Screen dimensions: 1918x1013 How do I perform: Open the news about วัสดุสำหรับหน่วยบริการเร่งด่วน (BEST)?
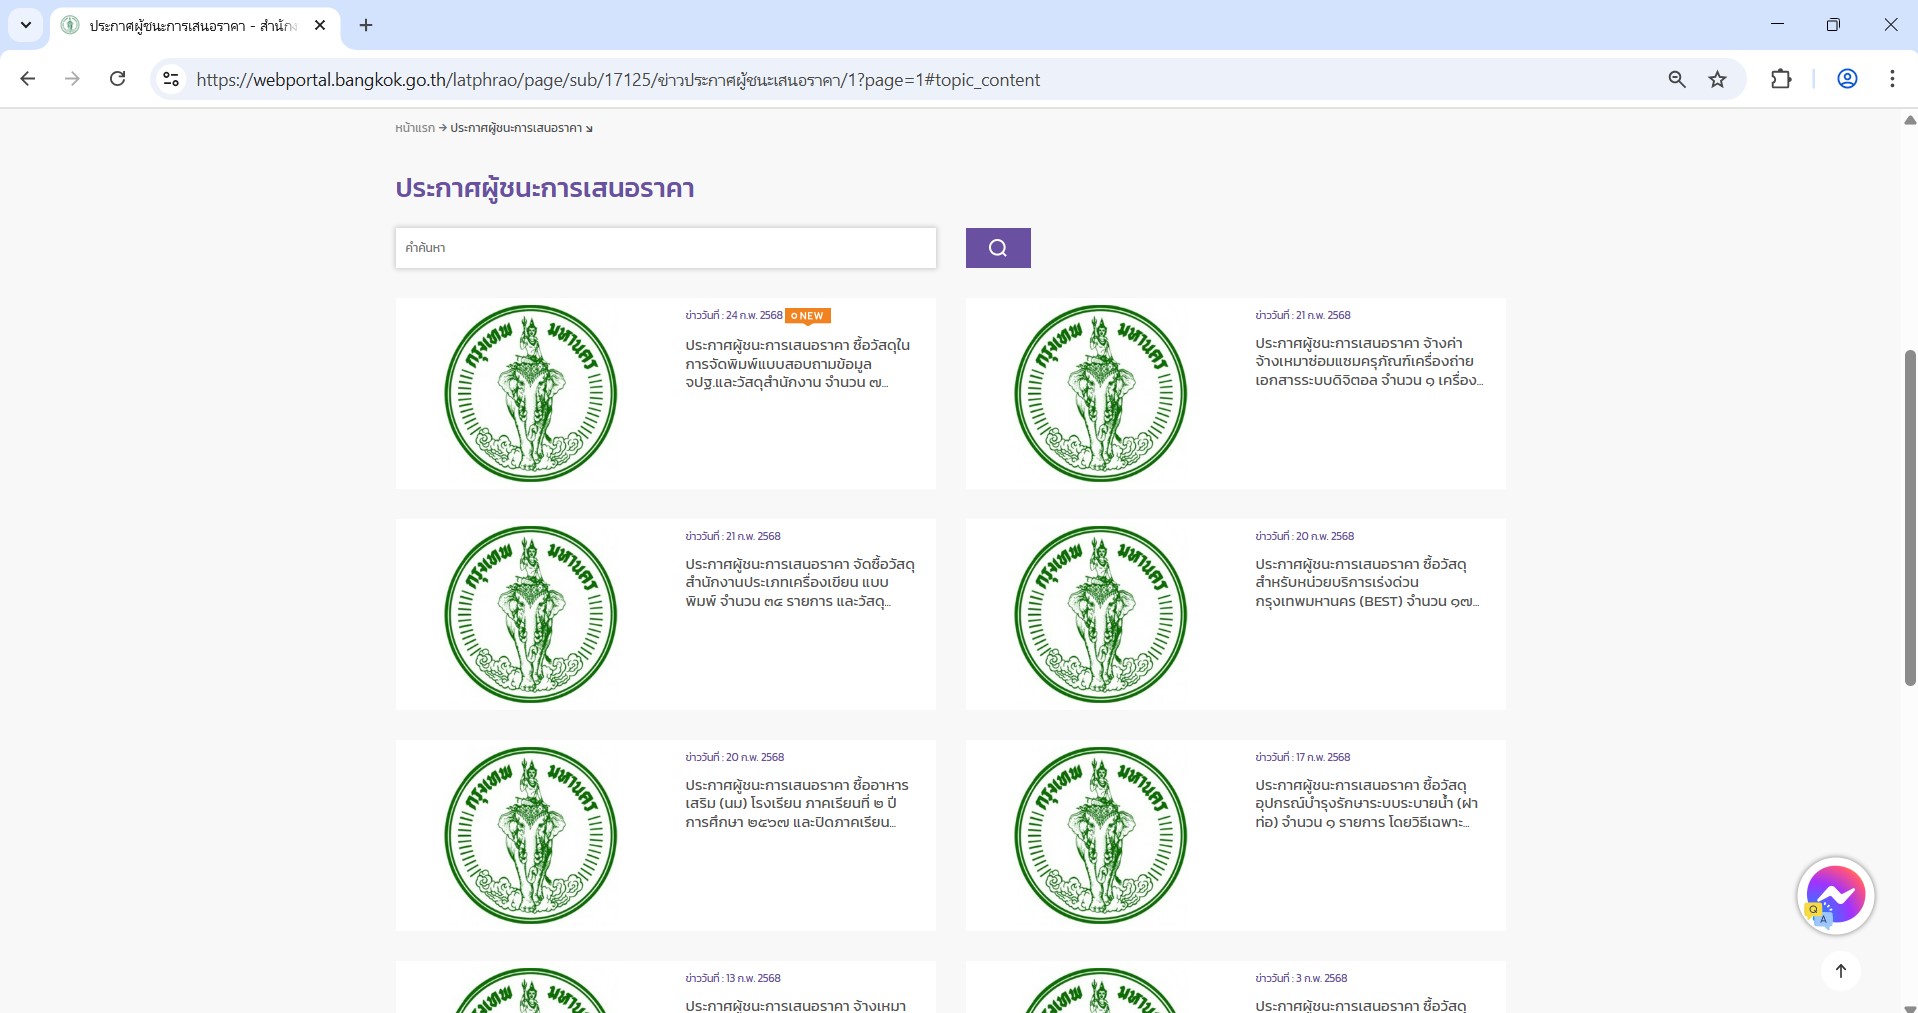tap(1367, 582)
